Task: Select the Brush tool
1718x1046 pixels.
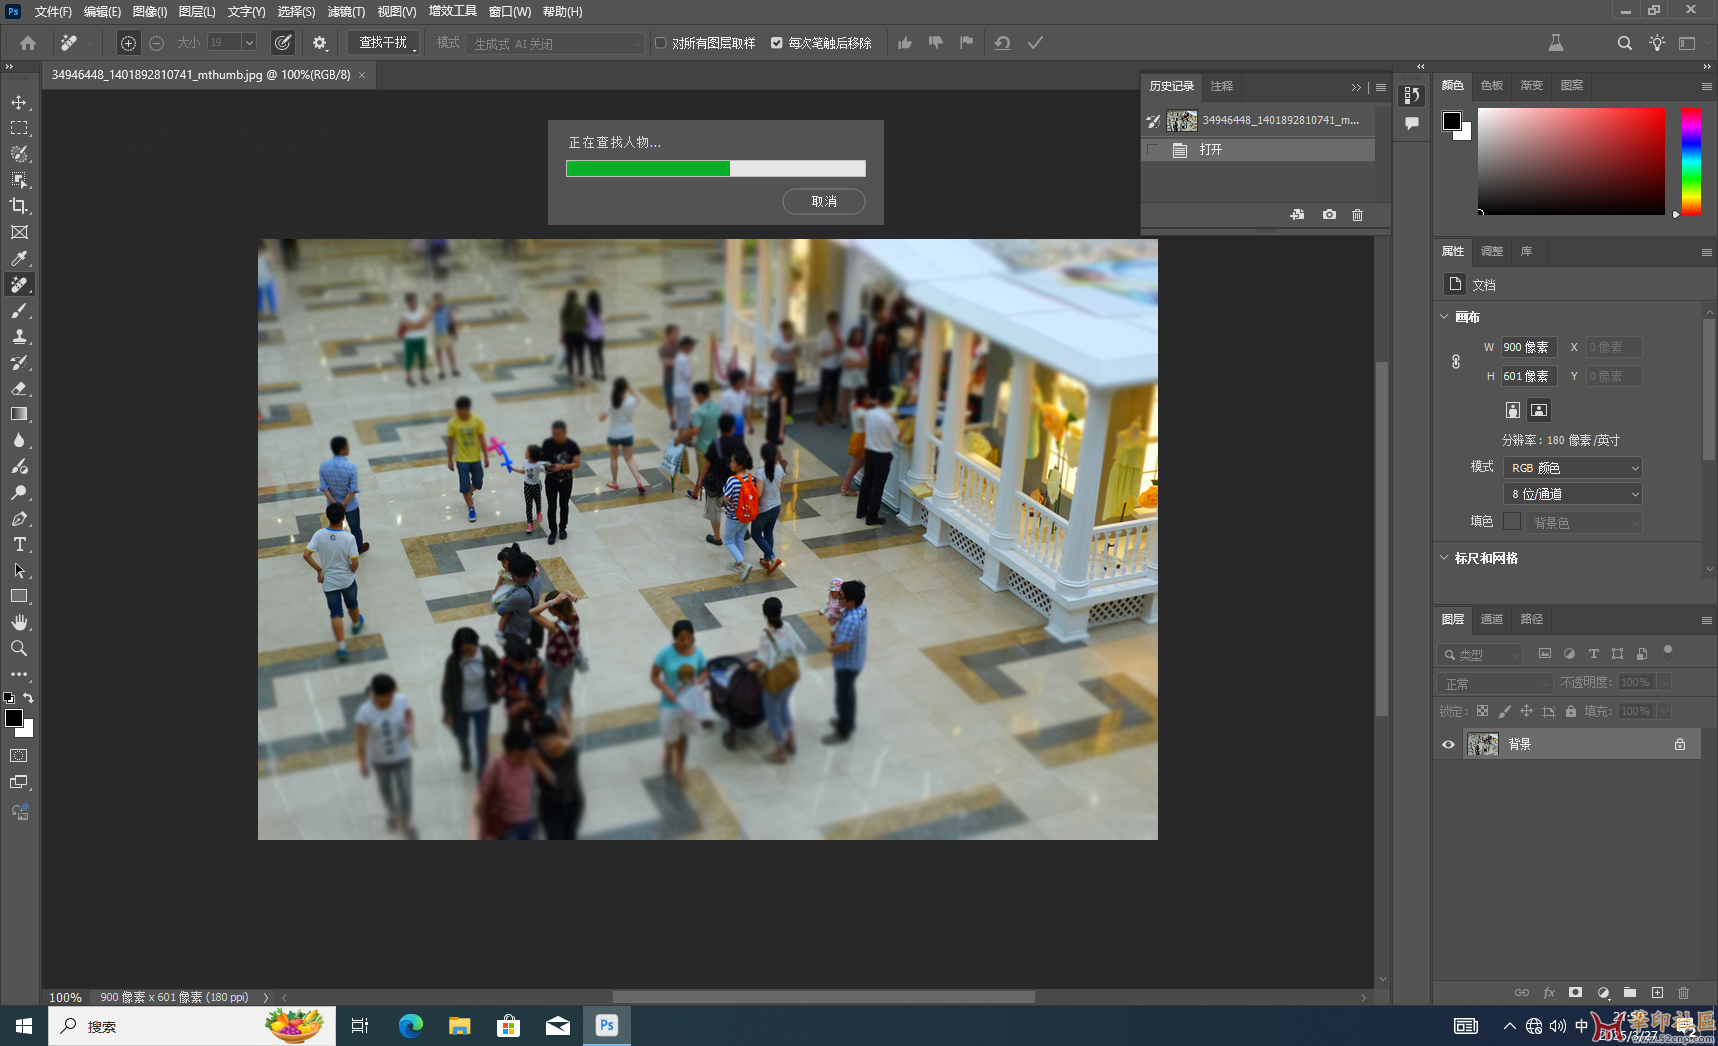Action: pos(19,310)
